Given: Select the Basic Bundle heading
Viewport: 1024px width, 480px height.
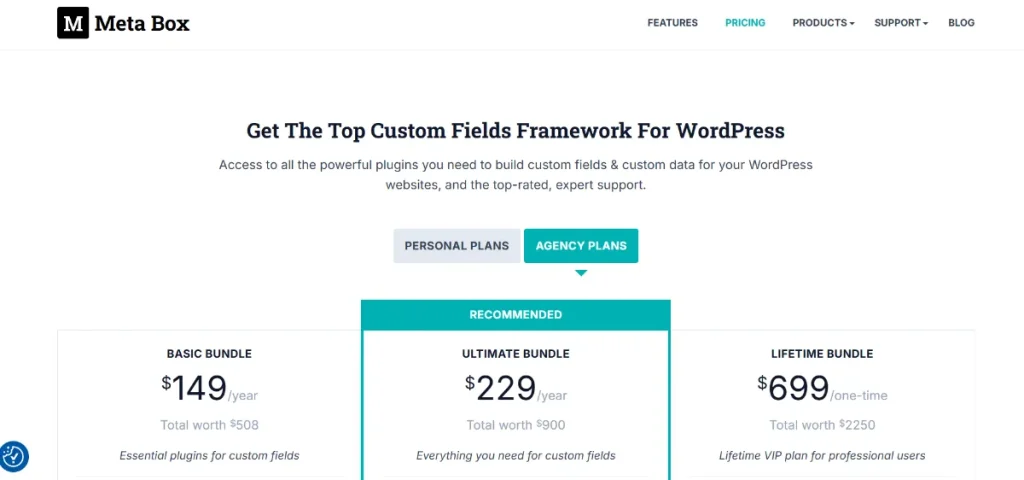Looking at the screenshot, I should click(209, 354).
